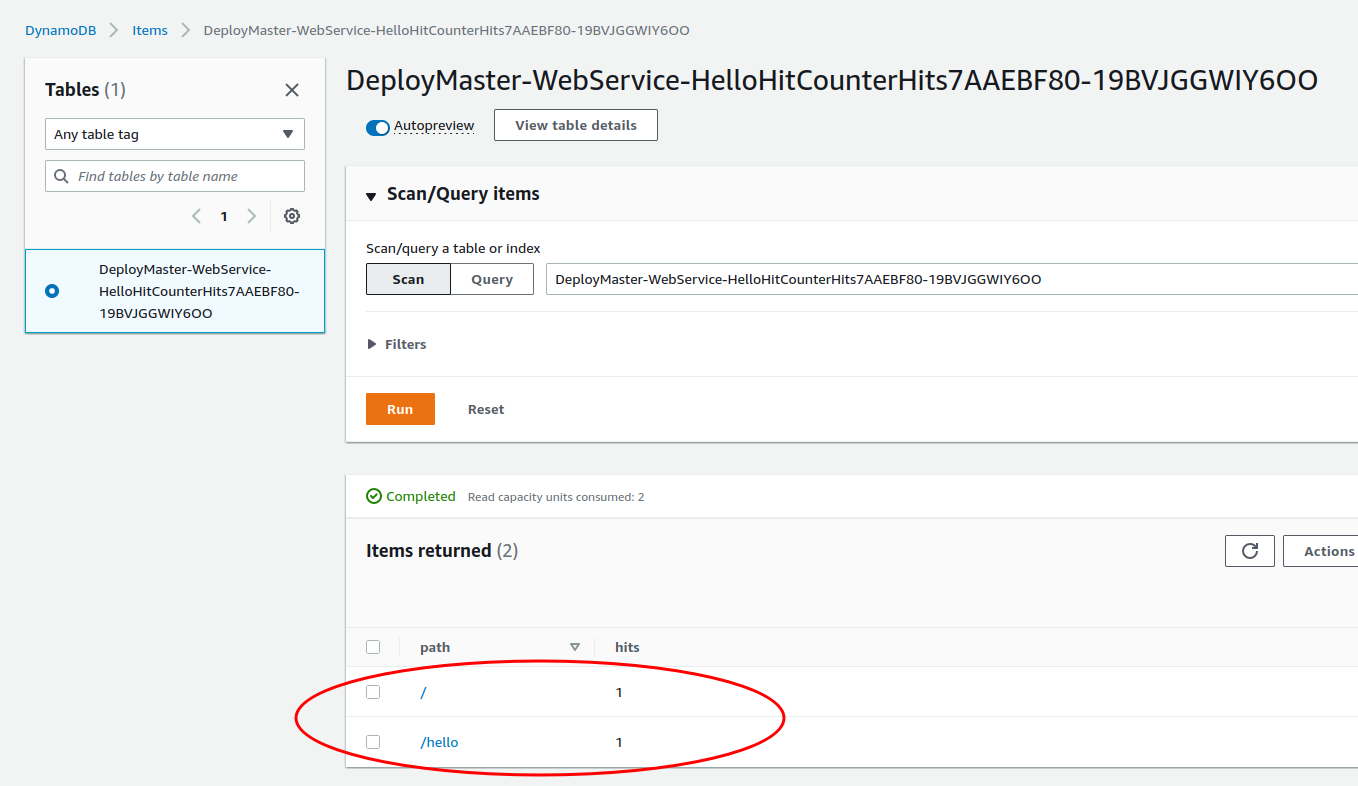
Task: Expand the Filters section
Action: click(397, 344)
